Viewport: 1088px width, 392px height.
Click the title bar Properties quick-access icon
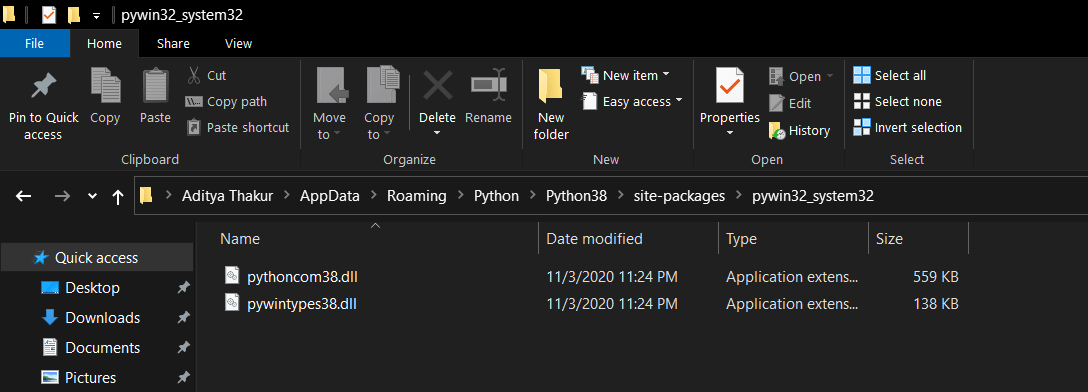[49, 15]
